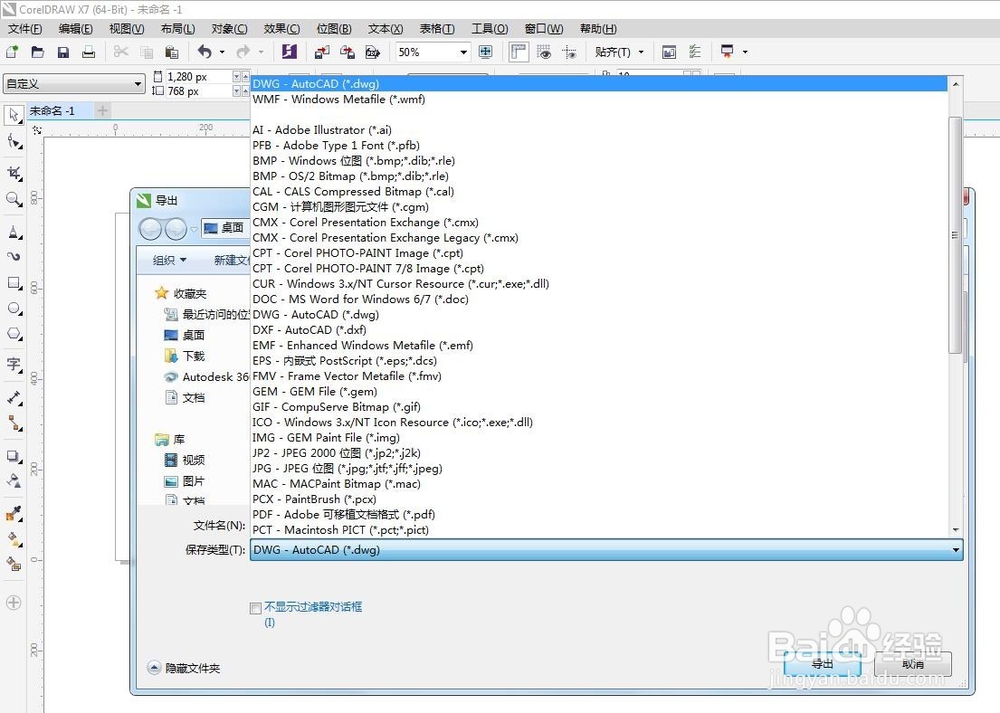Click the Redo arrow icon

[243, 52]
